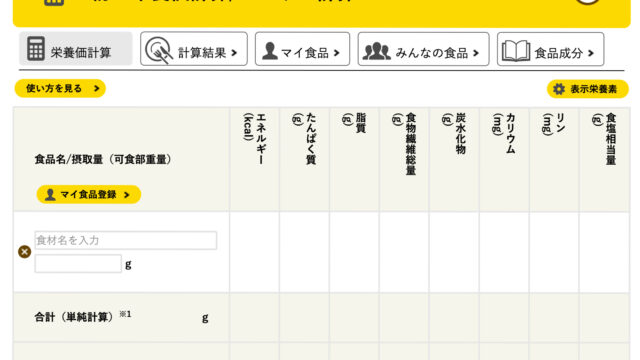
Task: Click the gear icon in 表示栄養素
Action: coord(559,89)
